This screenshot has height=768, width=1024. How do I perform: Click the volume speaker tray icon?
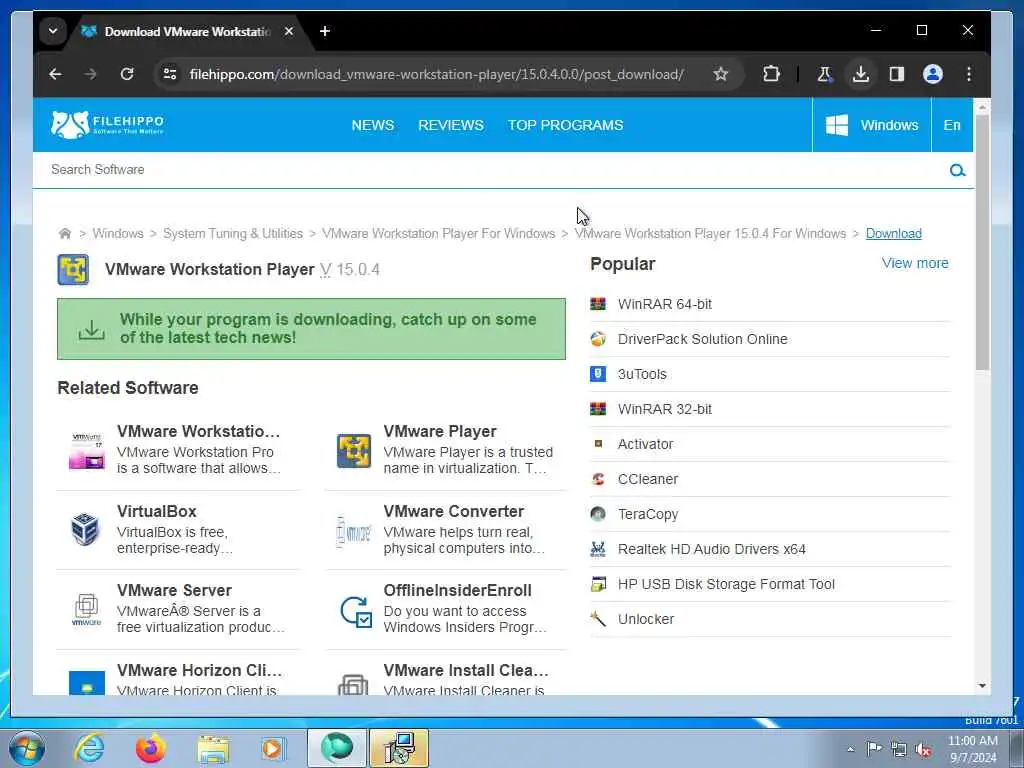coord(923,749)
